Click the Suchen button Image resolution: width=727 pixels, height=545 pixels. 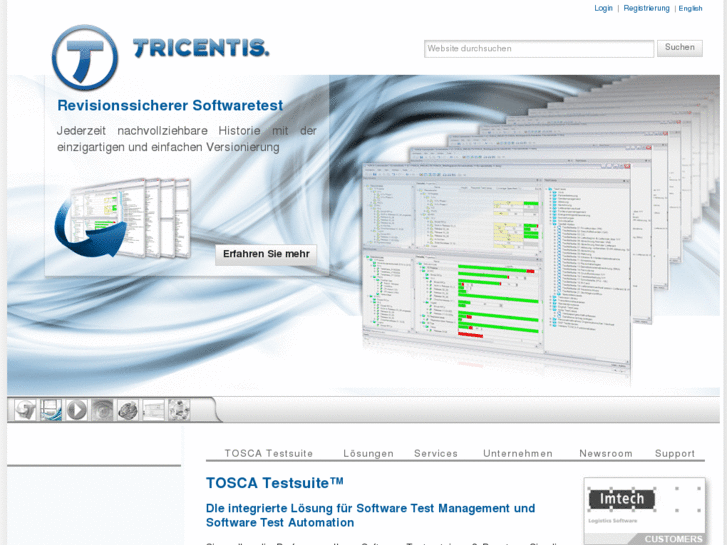point(680,48)
